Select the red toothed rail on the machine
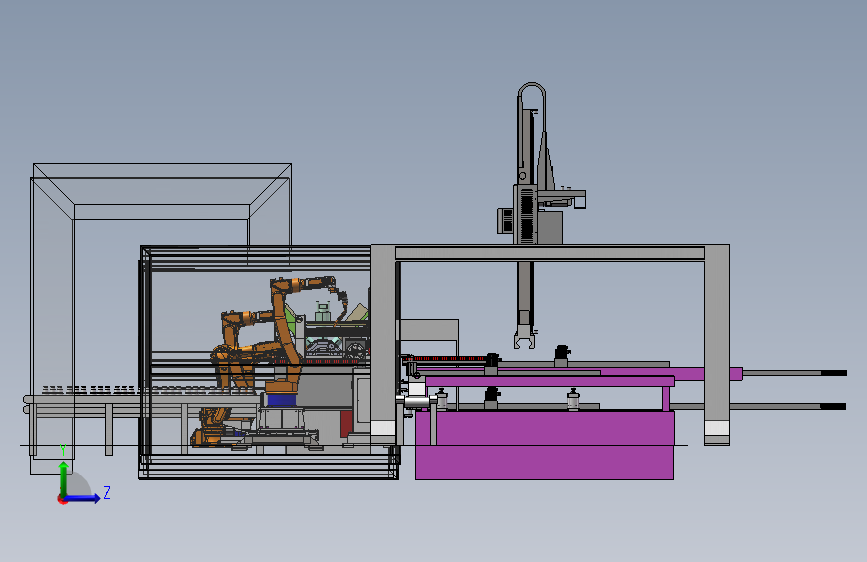The height and width of the screenshot is (562, 867). [446, 358]
